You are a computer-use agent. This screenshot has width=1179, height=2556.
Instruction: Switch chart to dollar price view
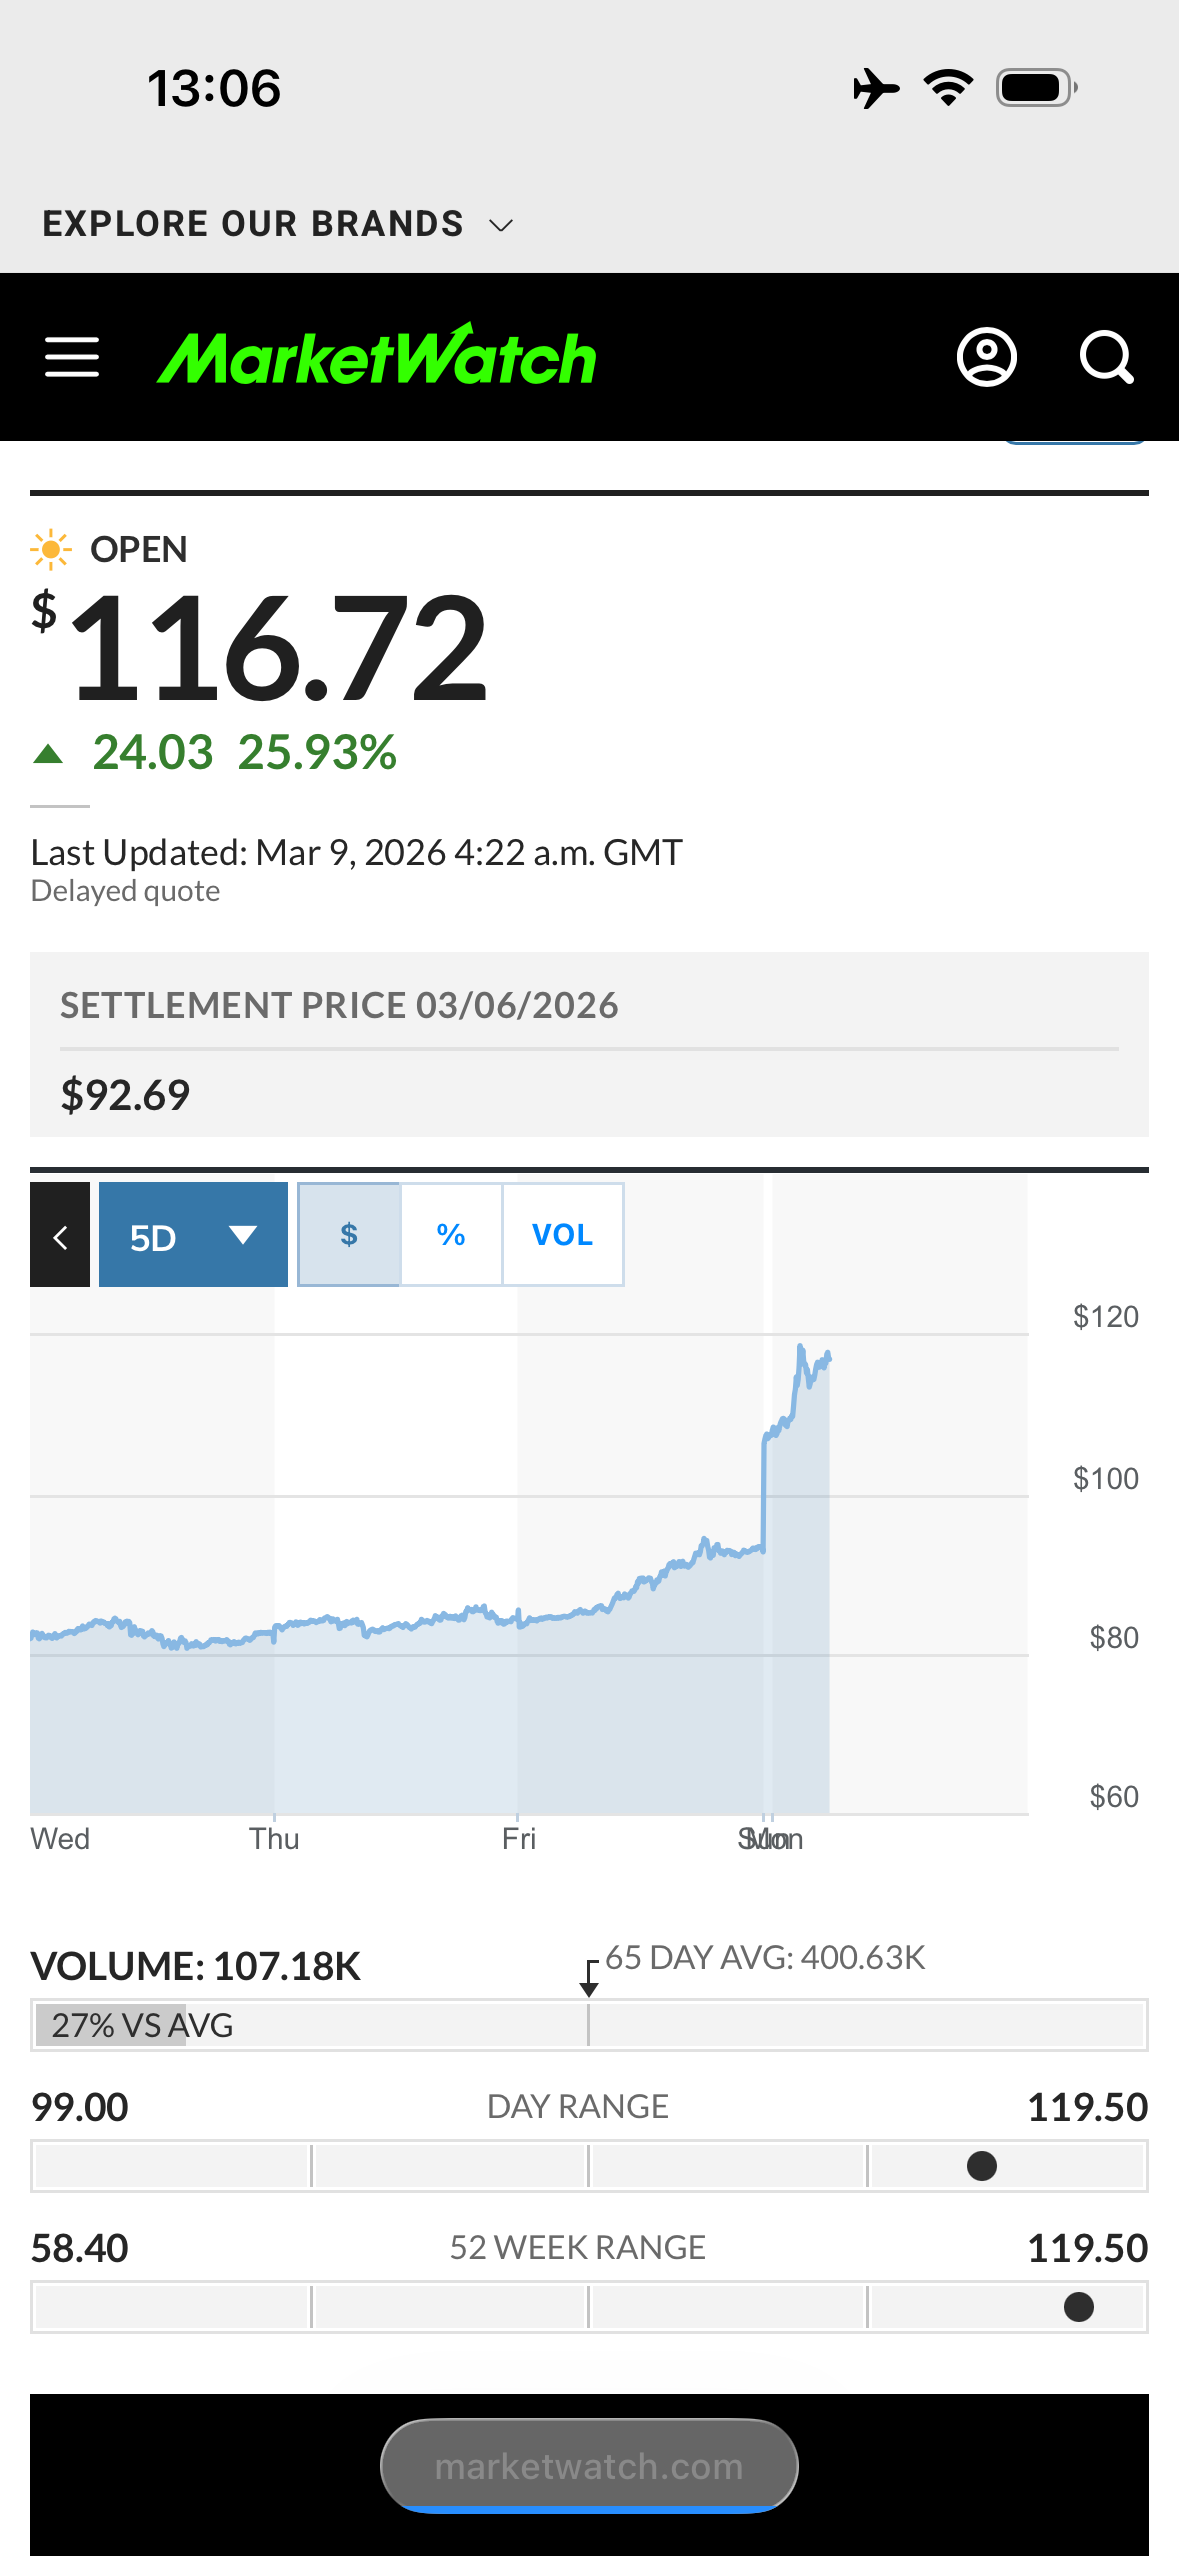(349, 1235)
